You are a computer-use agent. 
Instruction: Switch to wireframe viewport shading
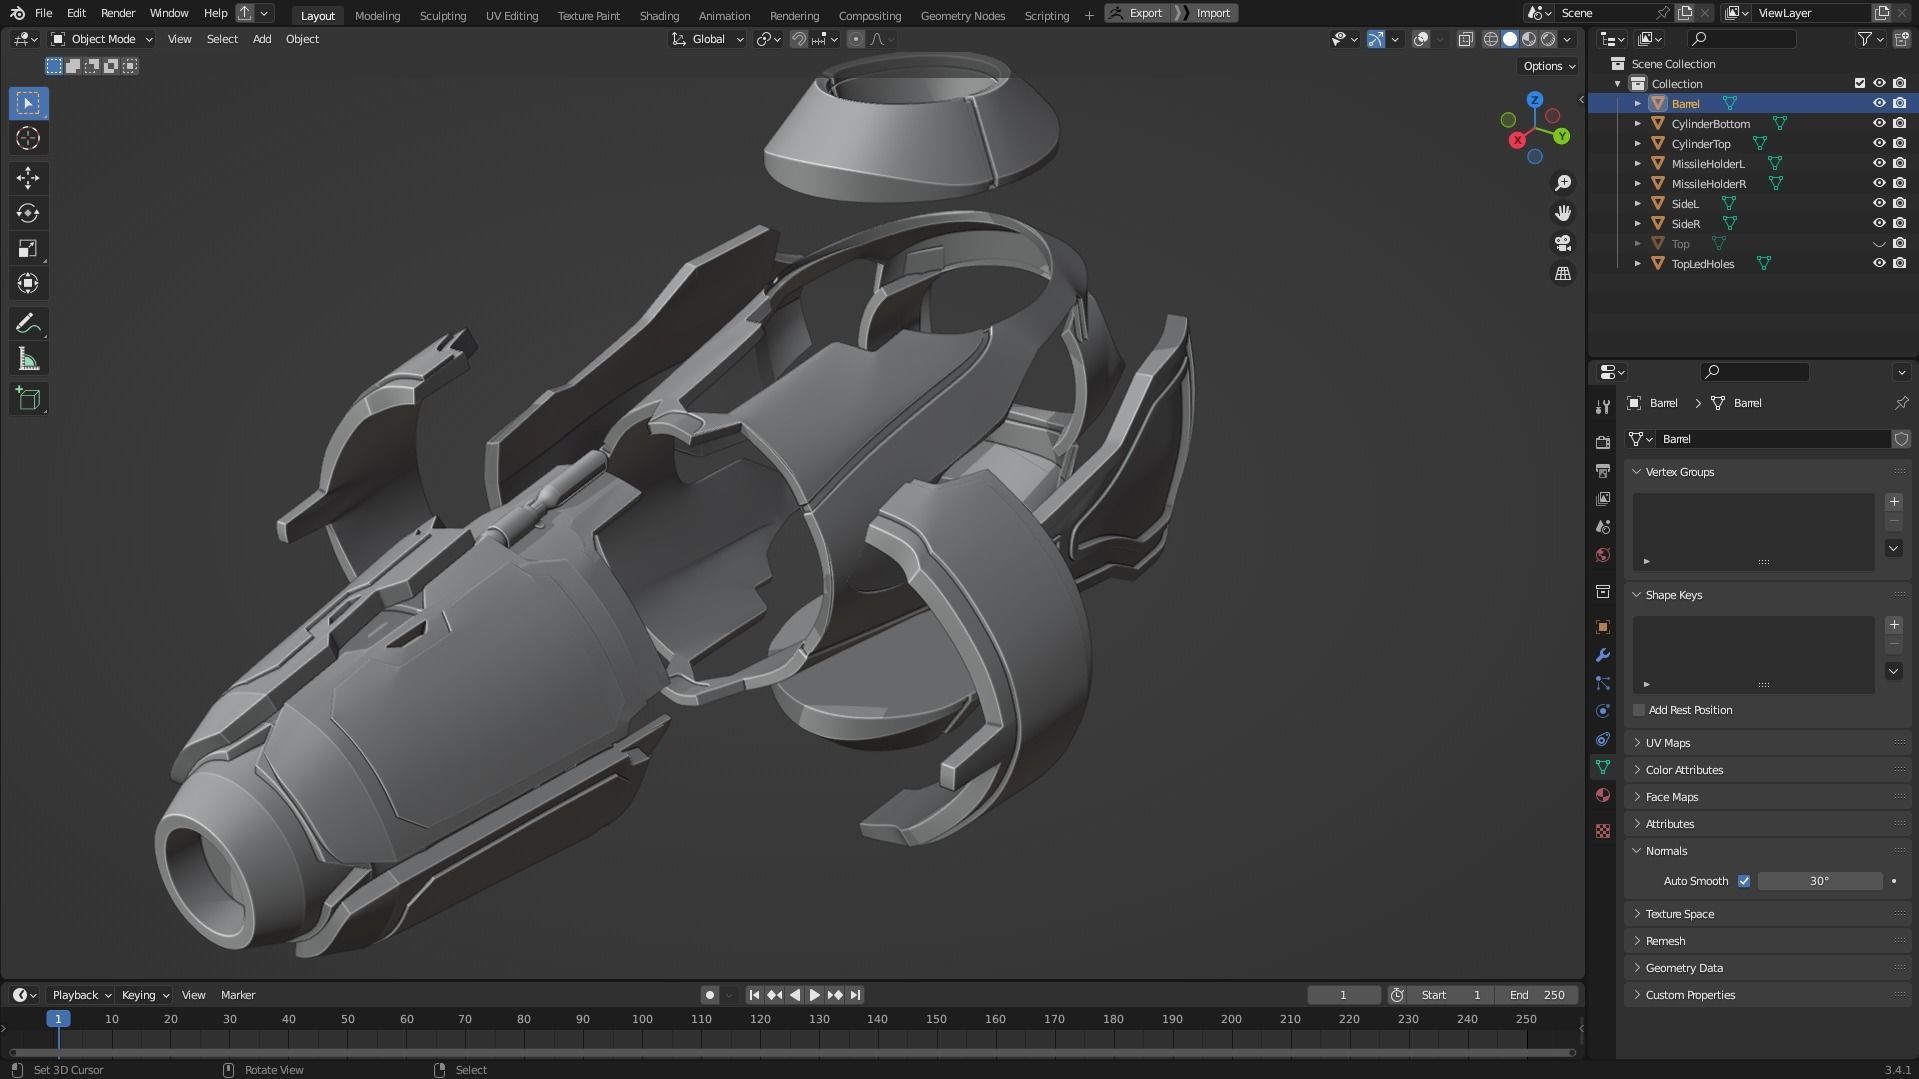1490,39
